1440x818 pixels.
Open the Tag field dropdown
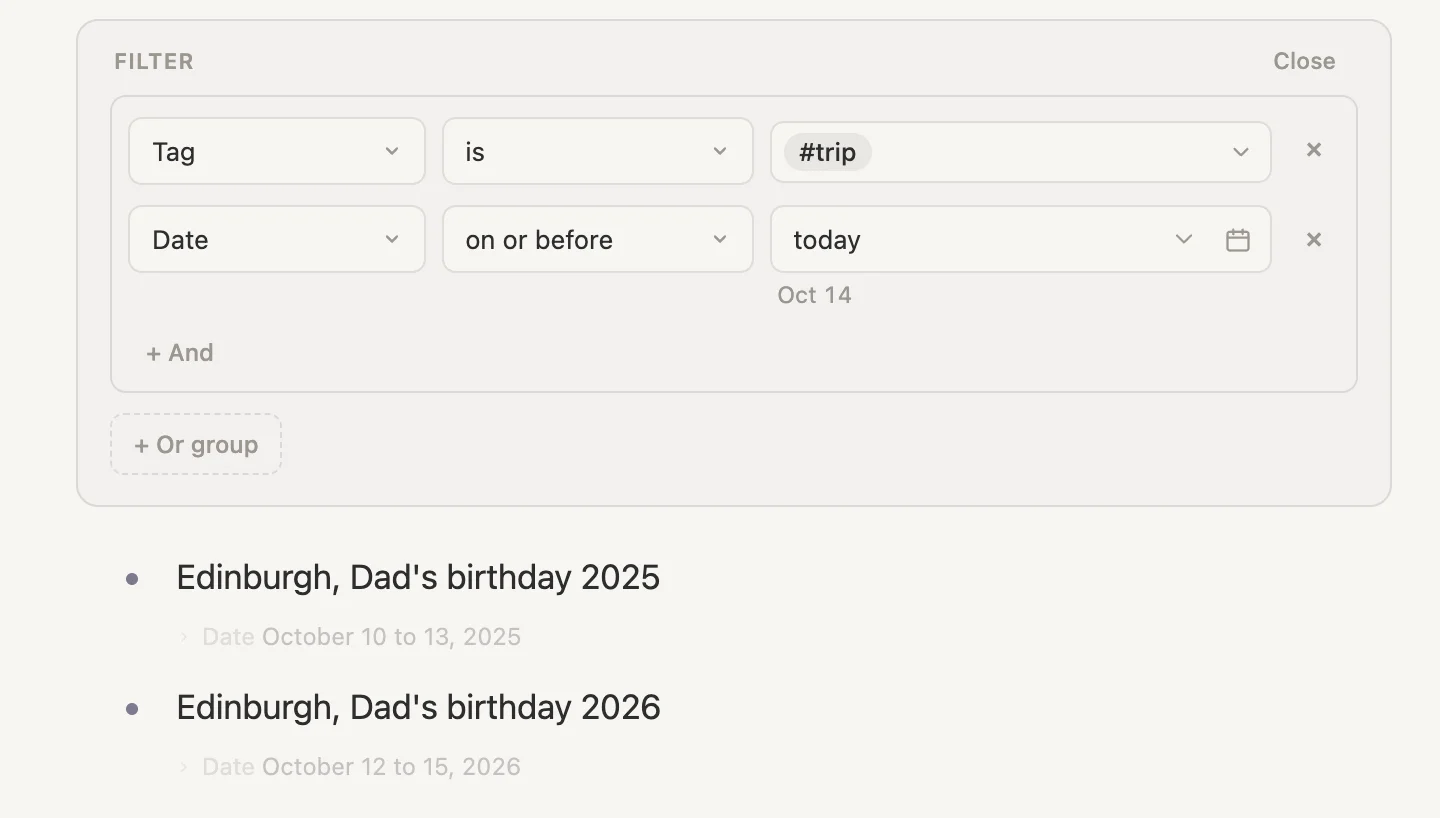tap(277, 151)
